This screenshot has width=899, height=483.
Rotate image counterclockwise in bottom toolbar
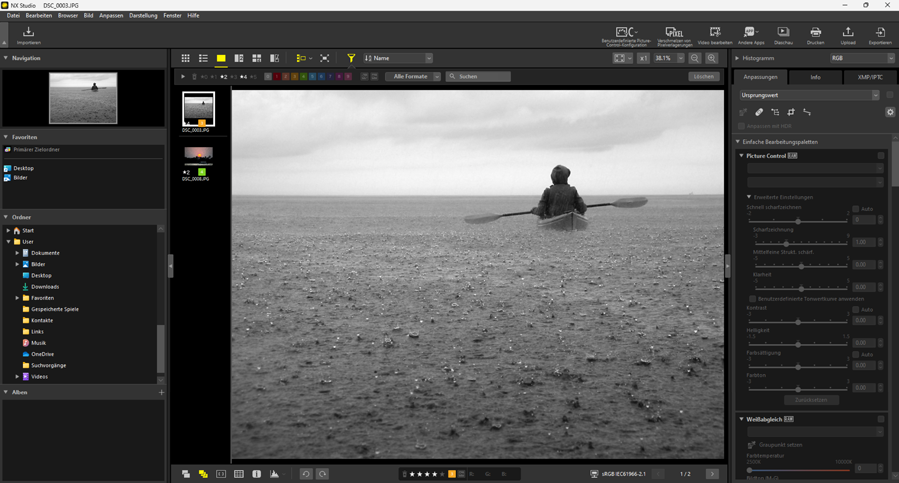tap(306, 474)
